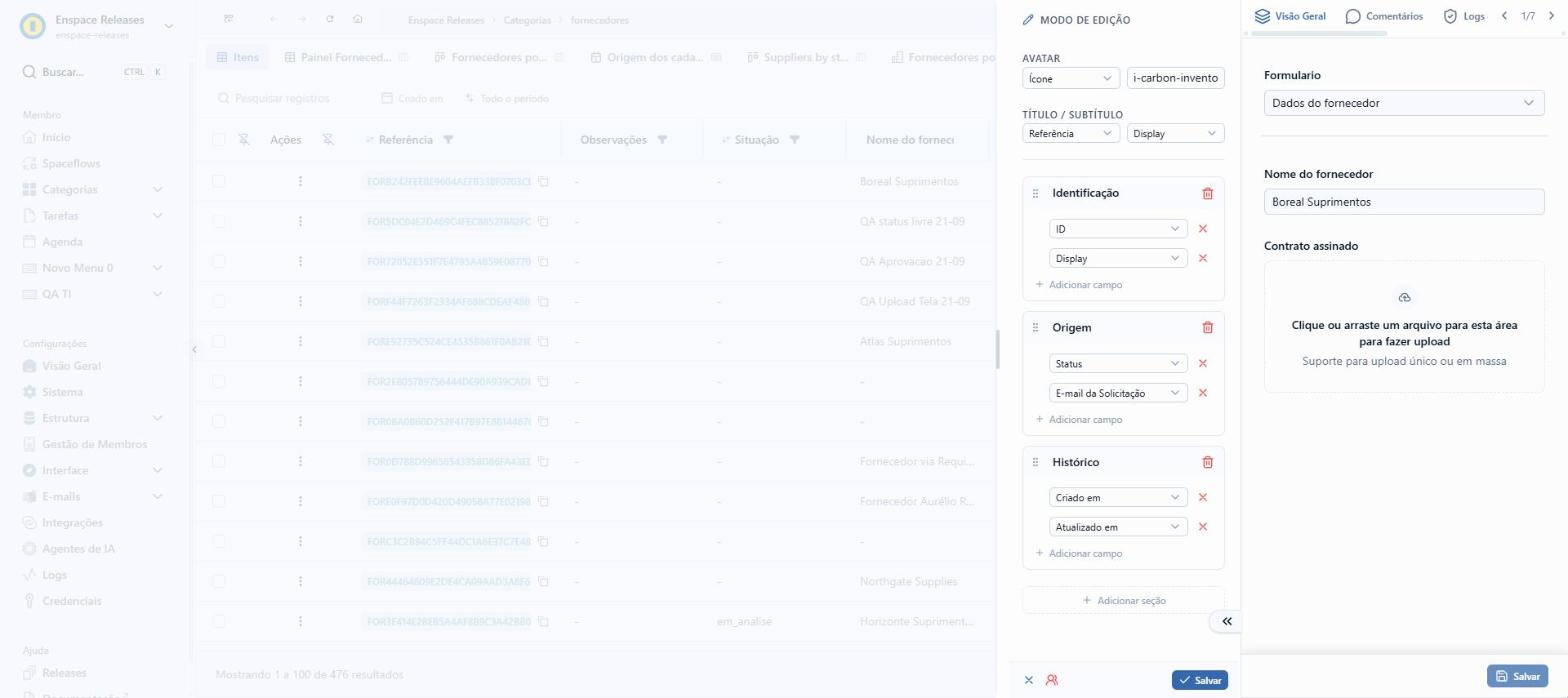Remove the Display field in Identificação

1203,258
